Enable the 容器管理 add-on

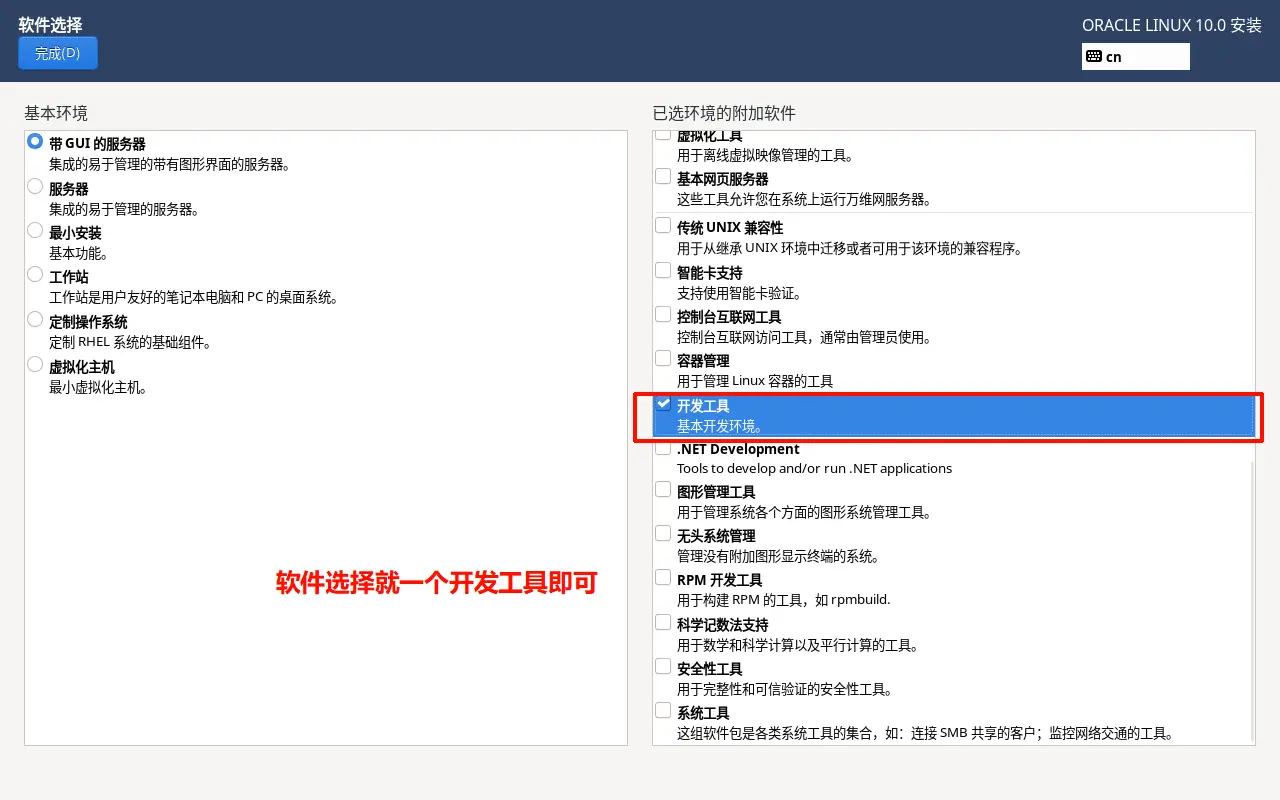point(663,357)
